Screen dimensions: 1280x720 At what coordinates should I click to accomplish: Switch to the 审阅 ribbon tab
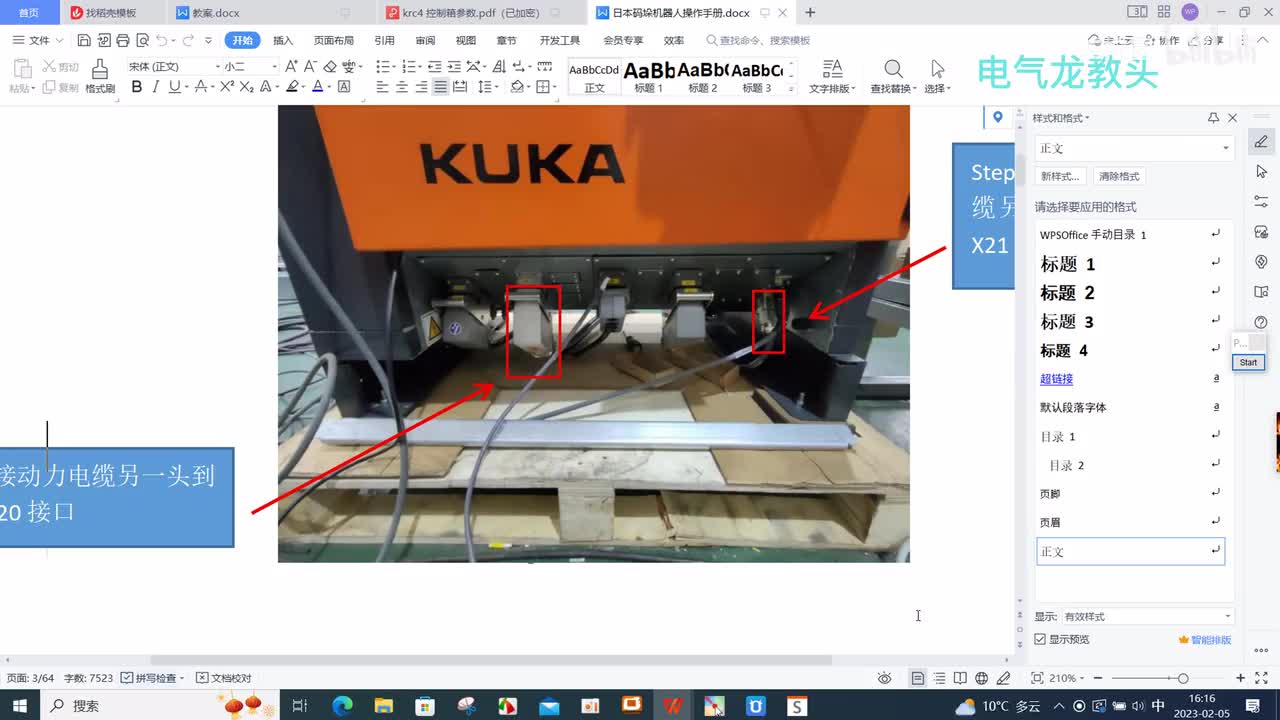click(425, 40)
